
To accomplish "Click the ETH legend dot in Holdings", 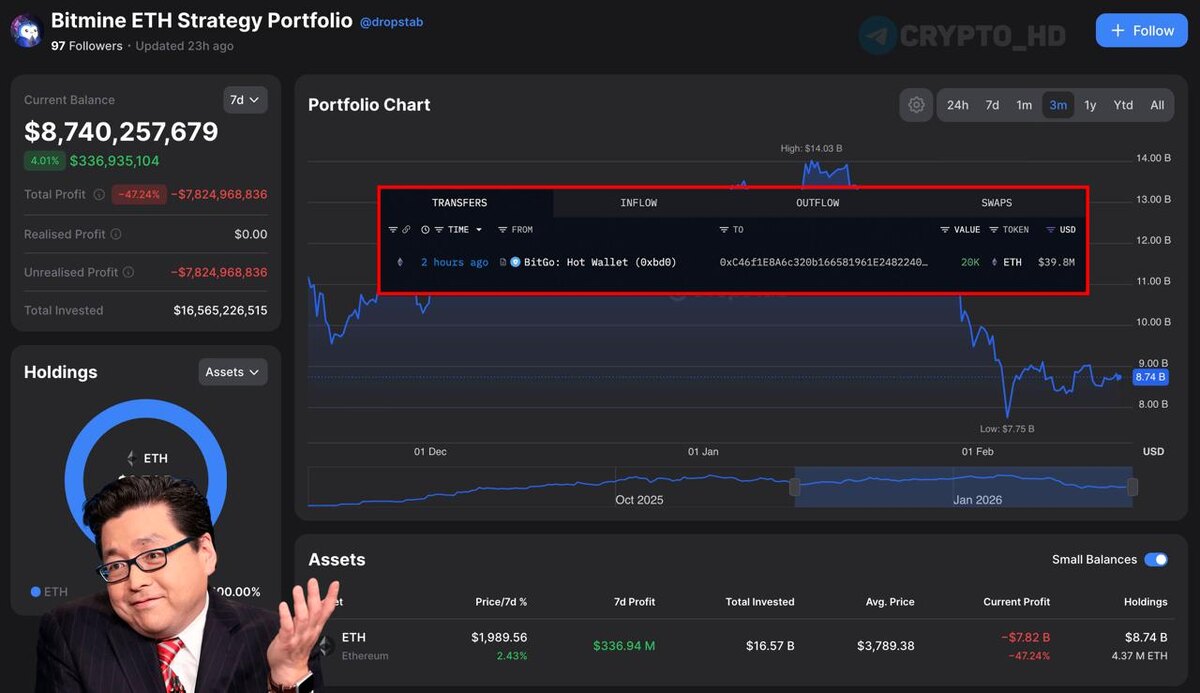I will pyautogui.click(x=36, y=592).
